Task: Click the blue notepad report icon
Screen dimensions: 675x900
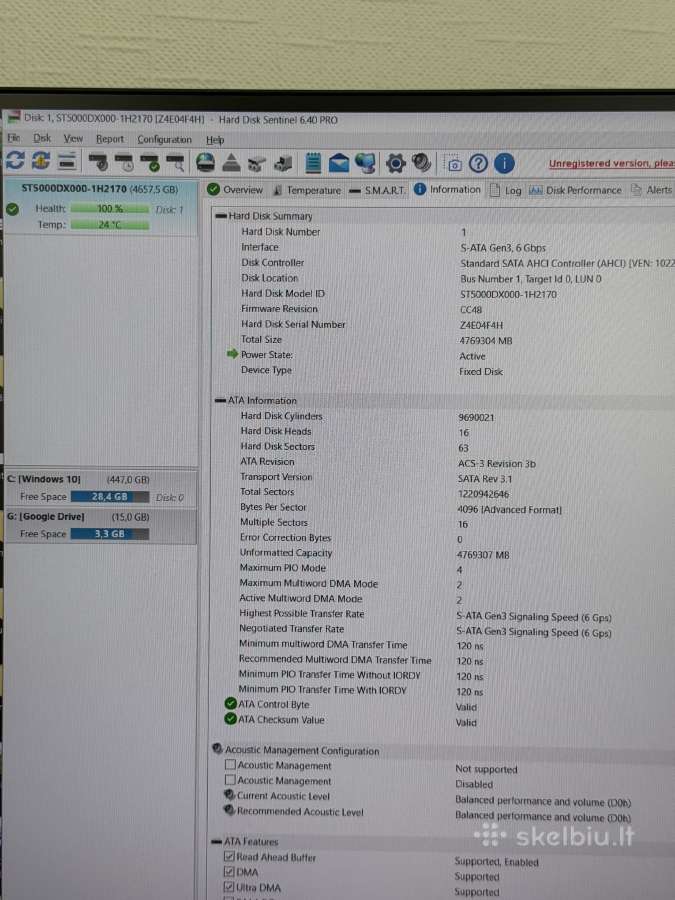Action: pos(313,163)
